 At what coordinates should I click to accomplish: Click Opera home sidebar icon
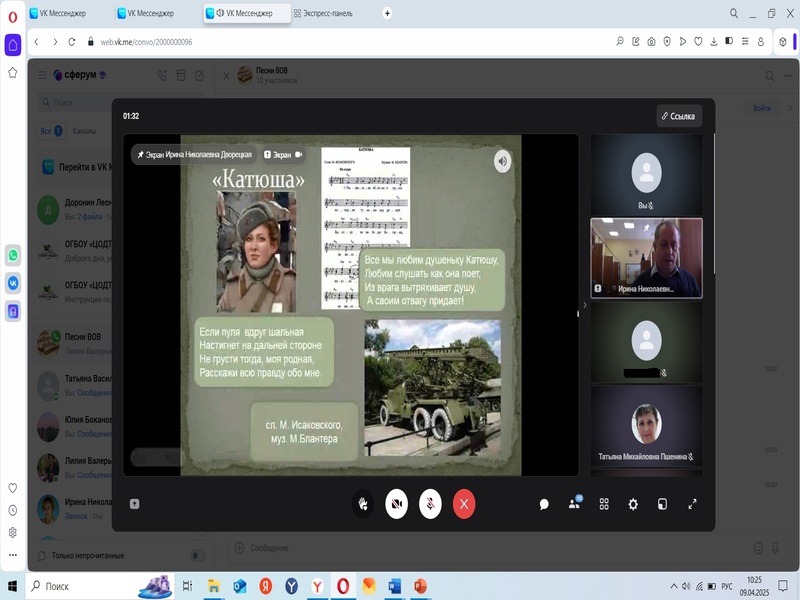[13, 45]
